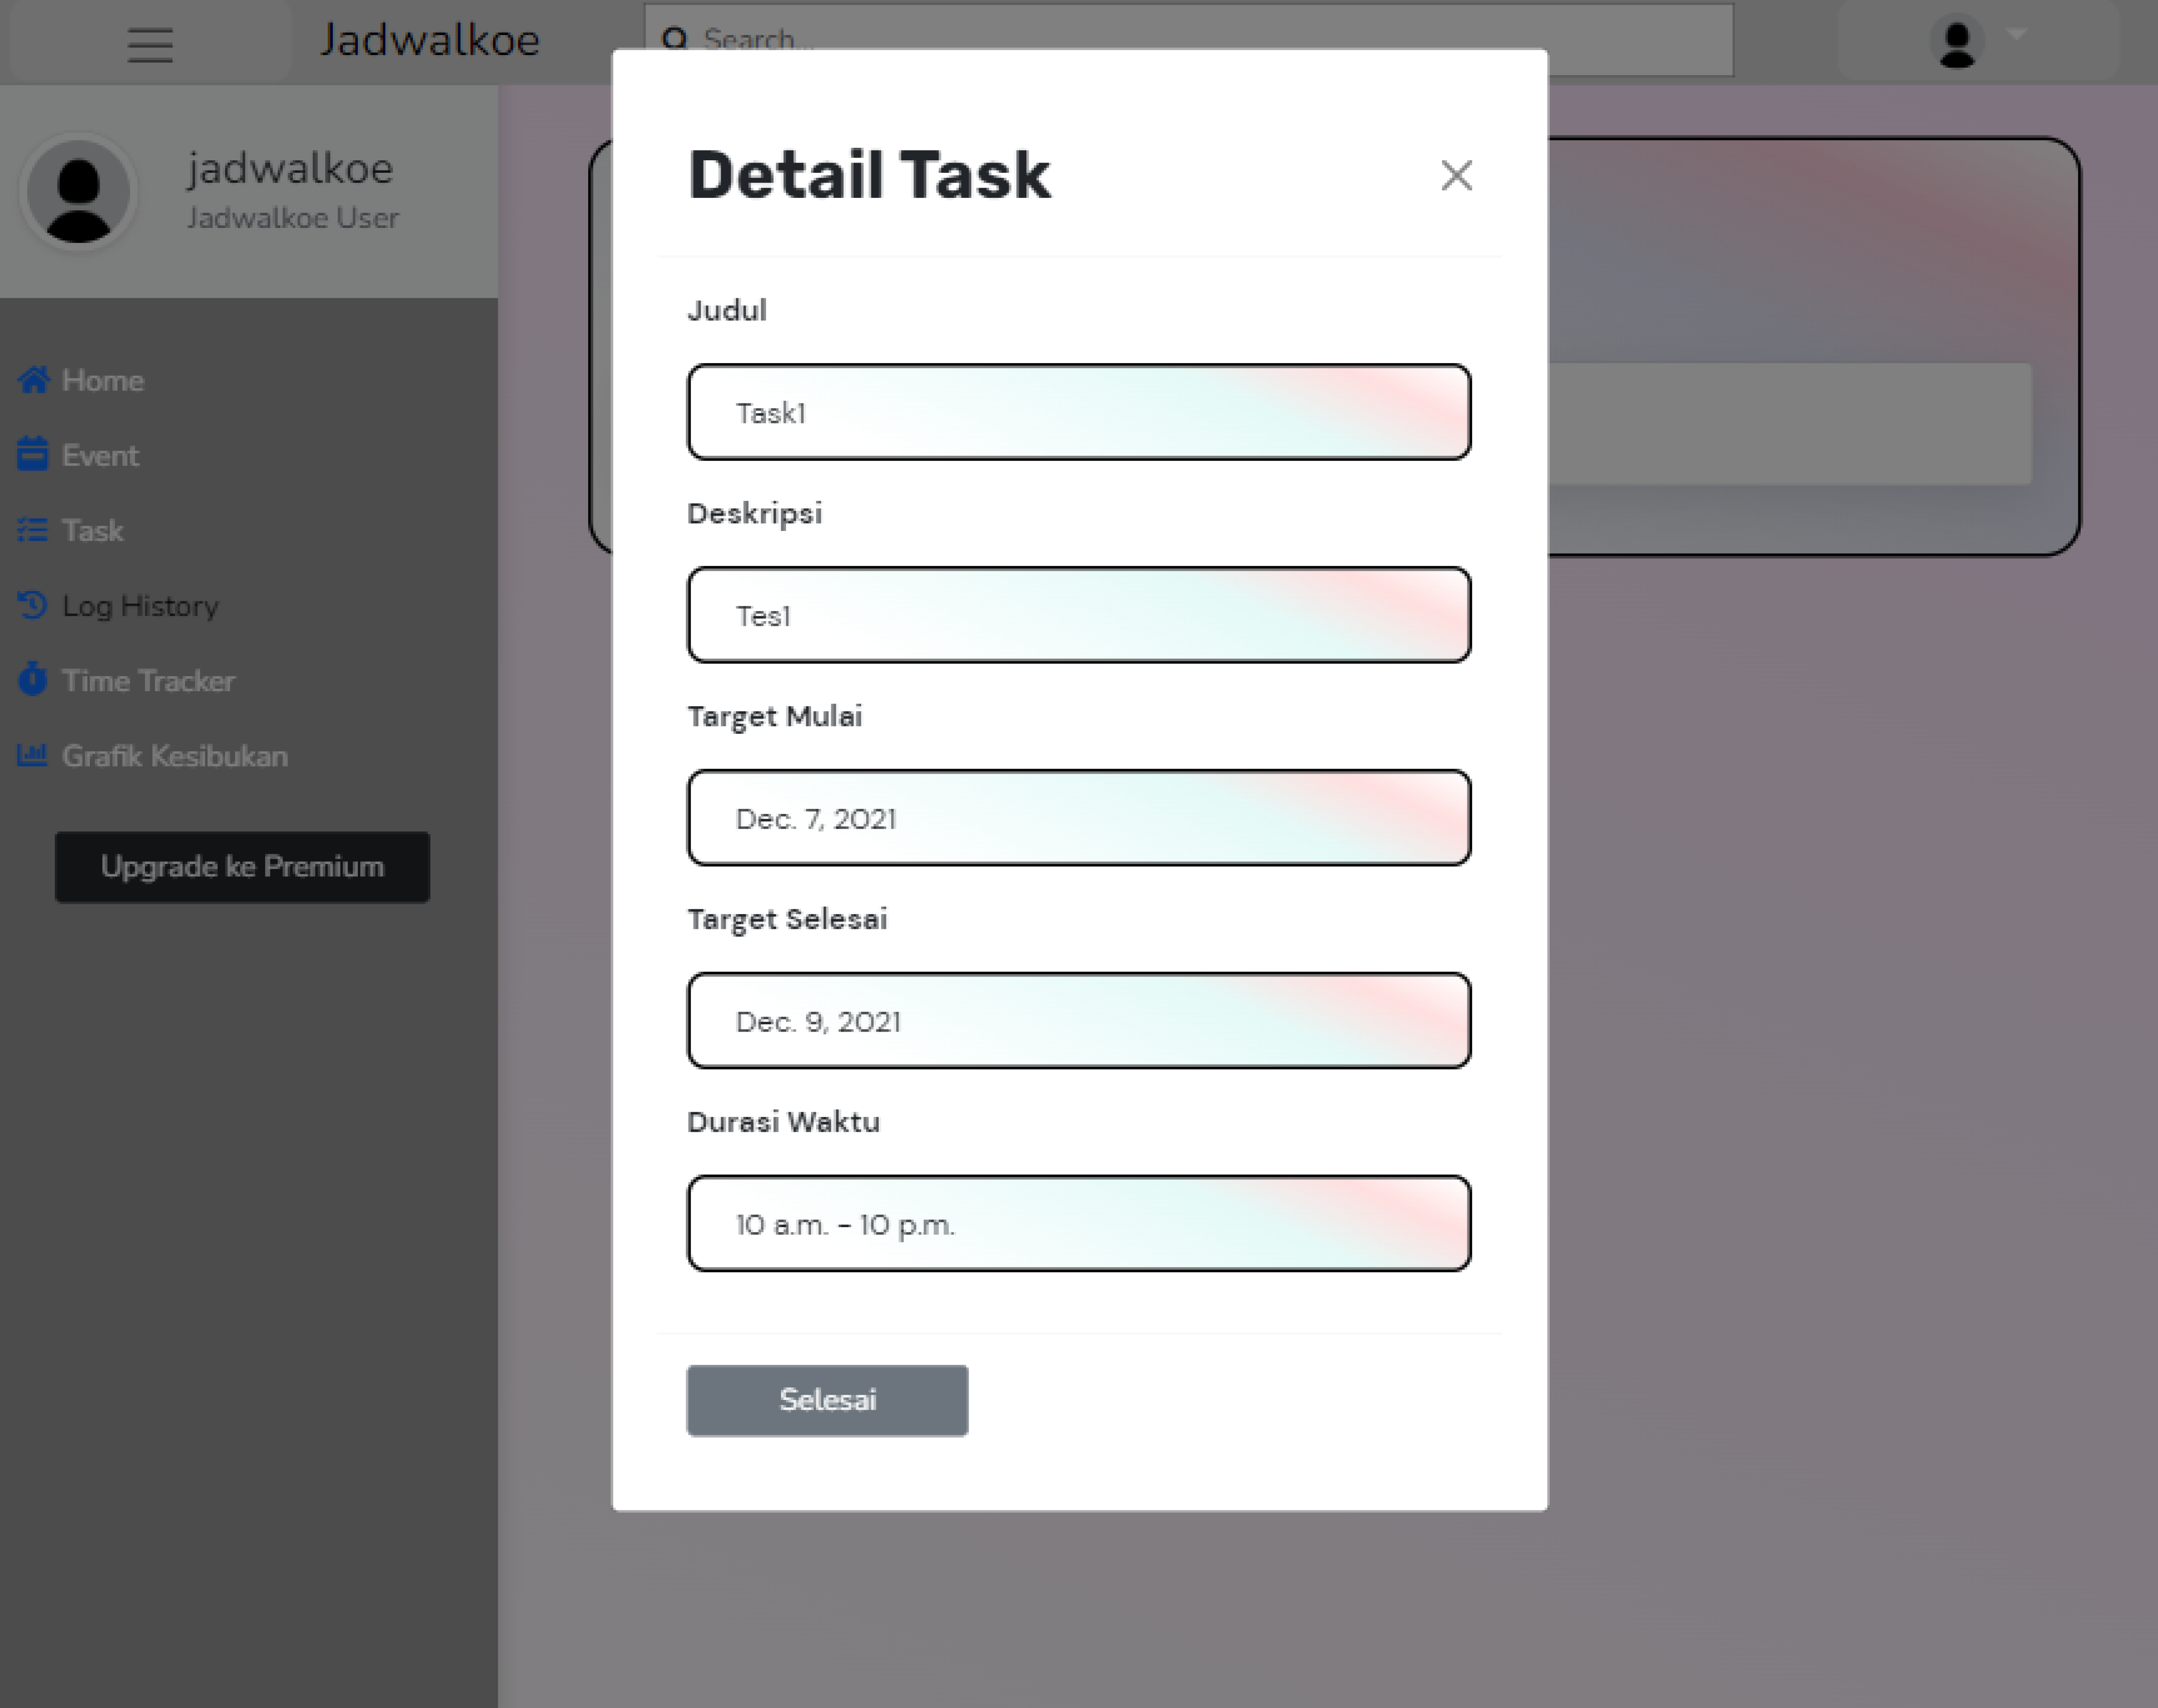Click the jadwalkoe username text
The image size is (2158, 1708).
[x=290, y=168]
